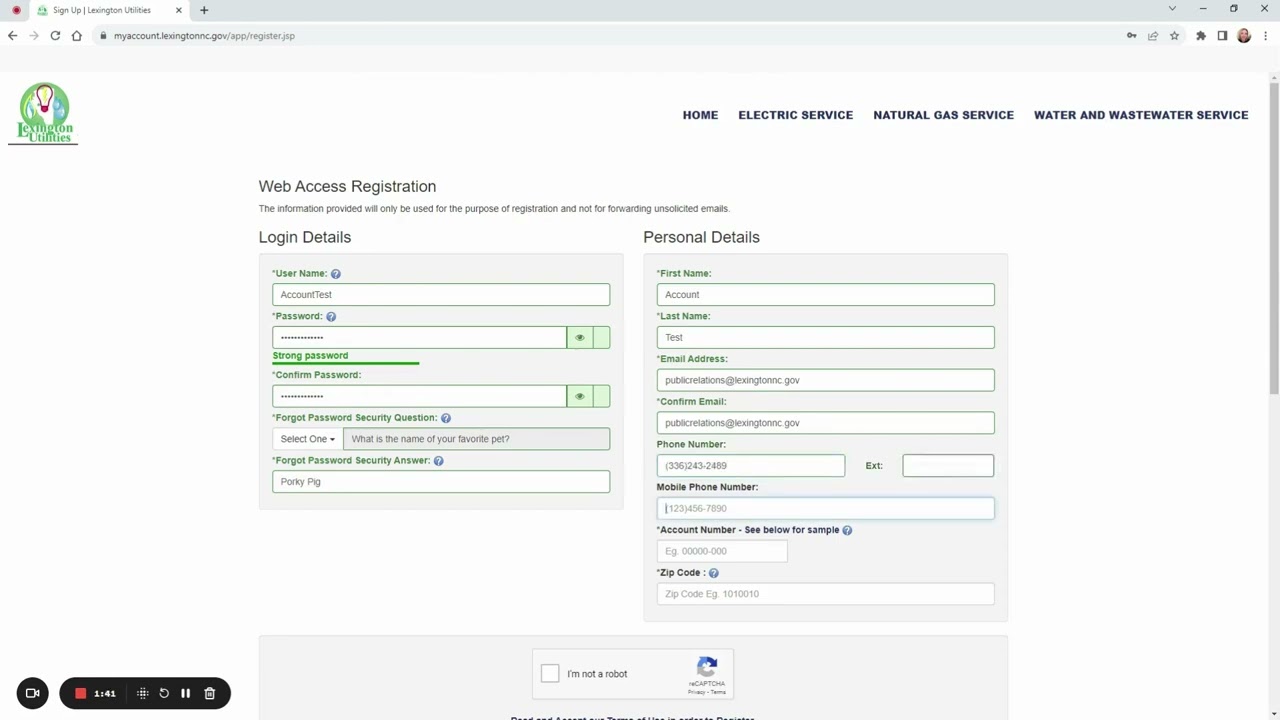Check the I'm not a robot box
The width and height of the screenshot is (1280, 720).
pos(550,674)
